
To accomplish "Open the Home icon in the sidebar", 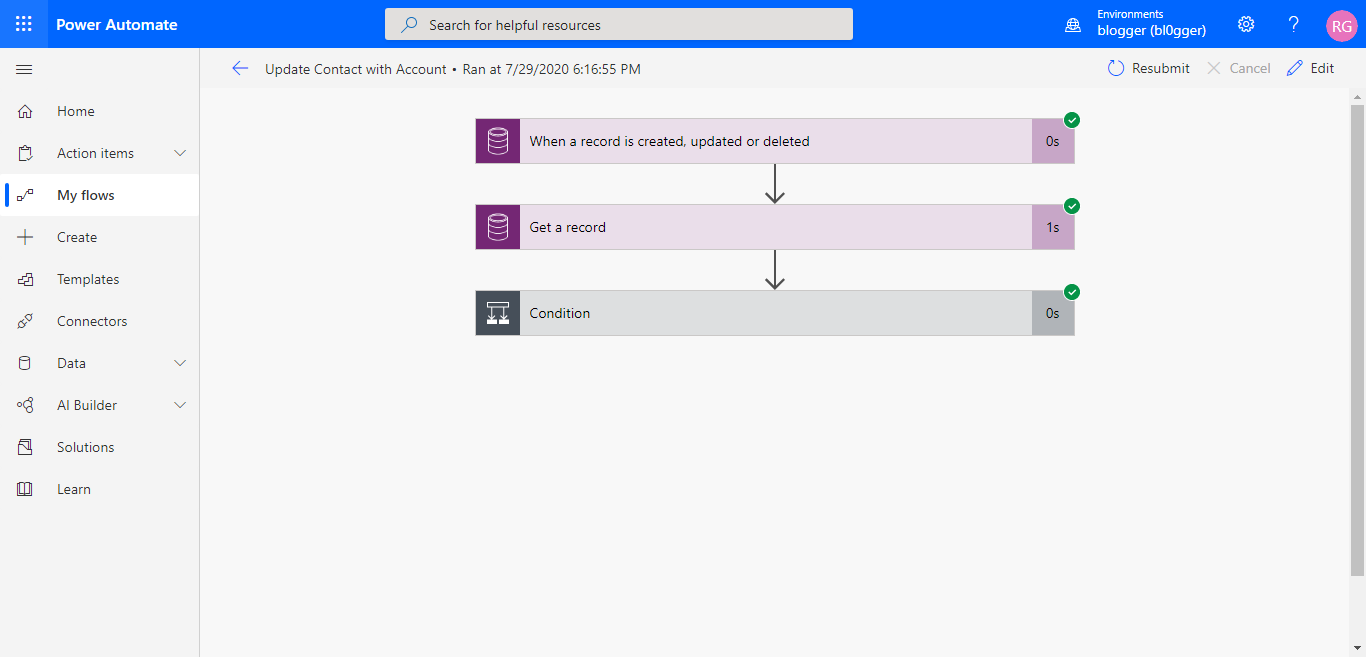I will [24, 111].
